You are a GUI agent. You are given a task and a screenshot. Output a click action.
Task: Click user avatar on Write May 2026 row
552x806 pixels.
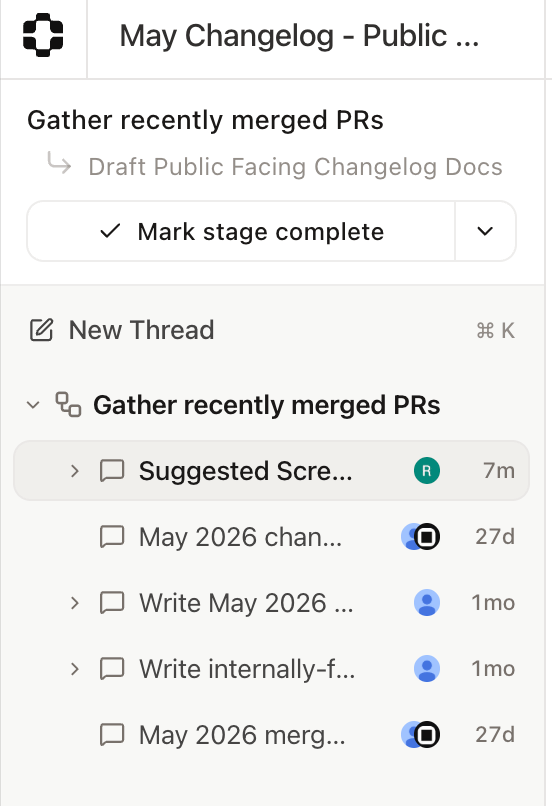click(x=427, y=602)
